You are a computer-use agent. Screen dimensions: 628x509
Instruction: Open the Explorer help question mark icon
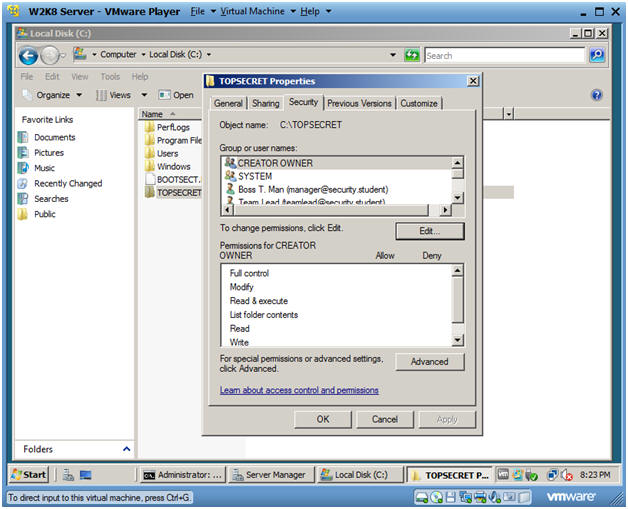[596, 95]
